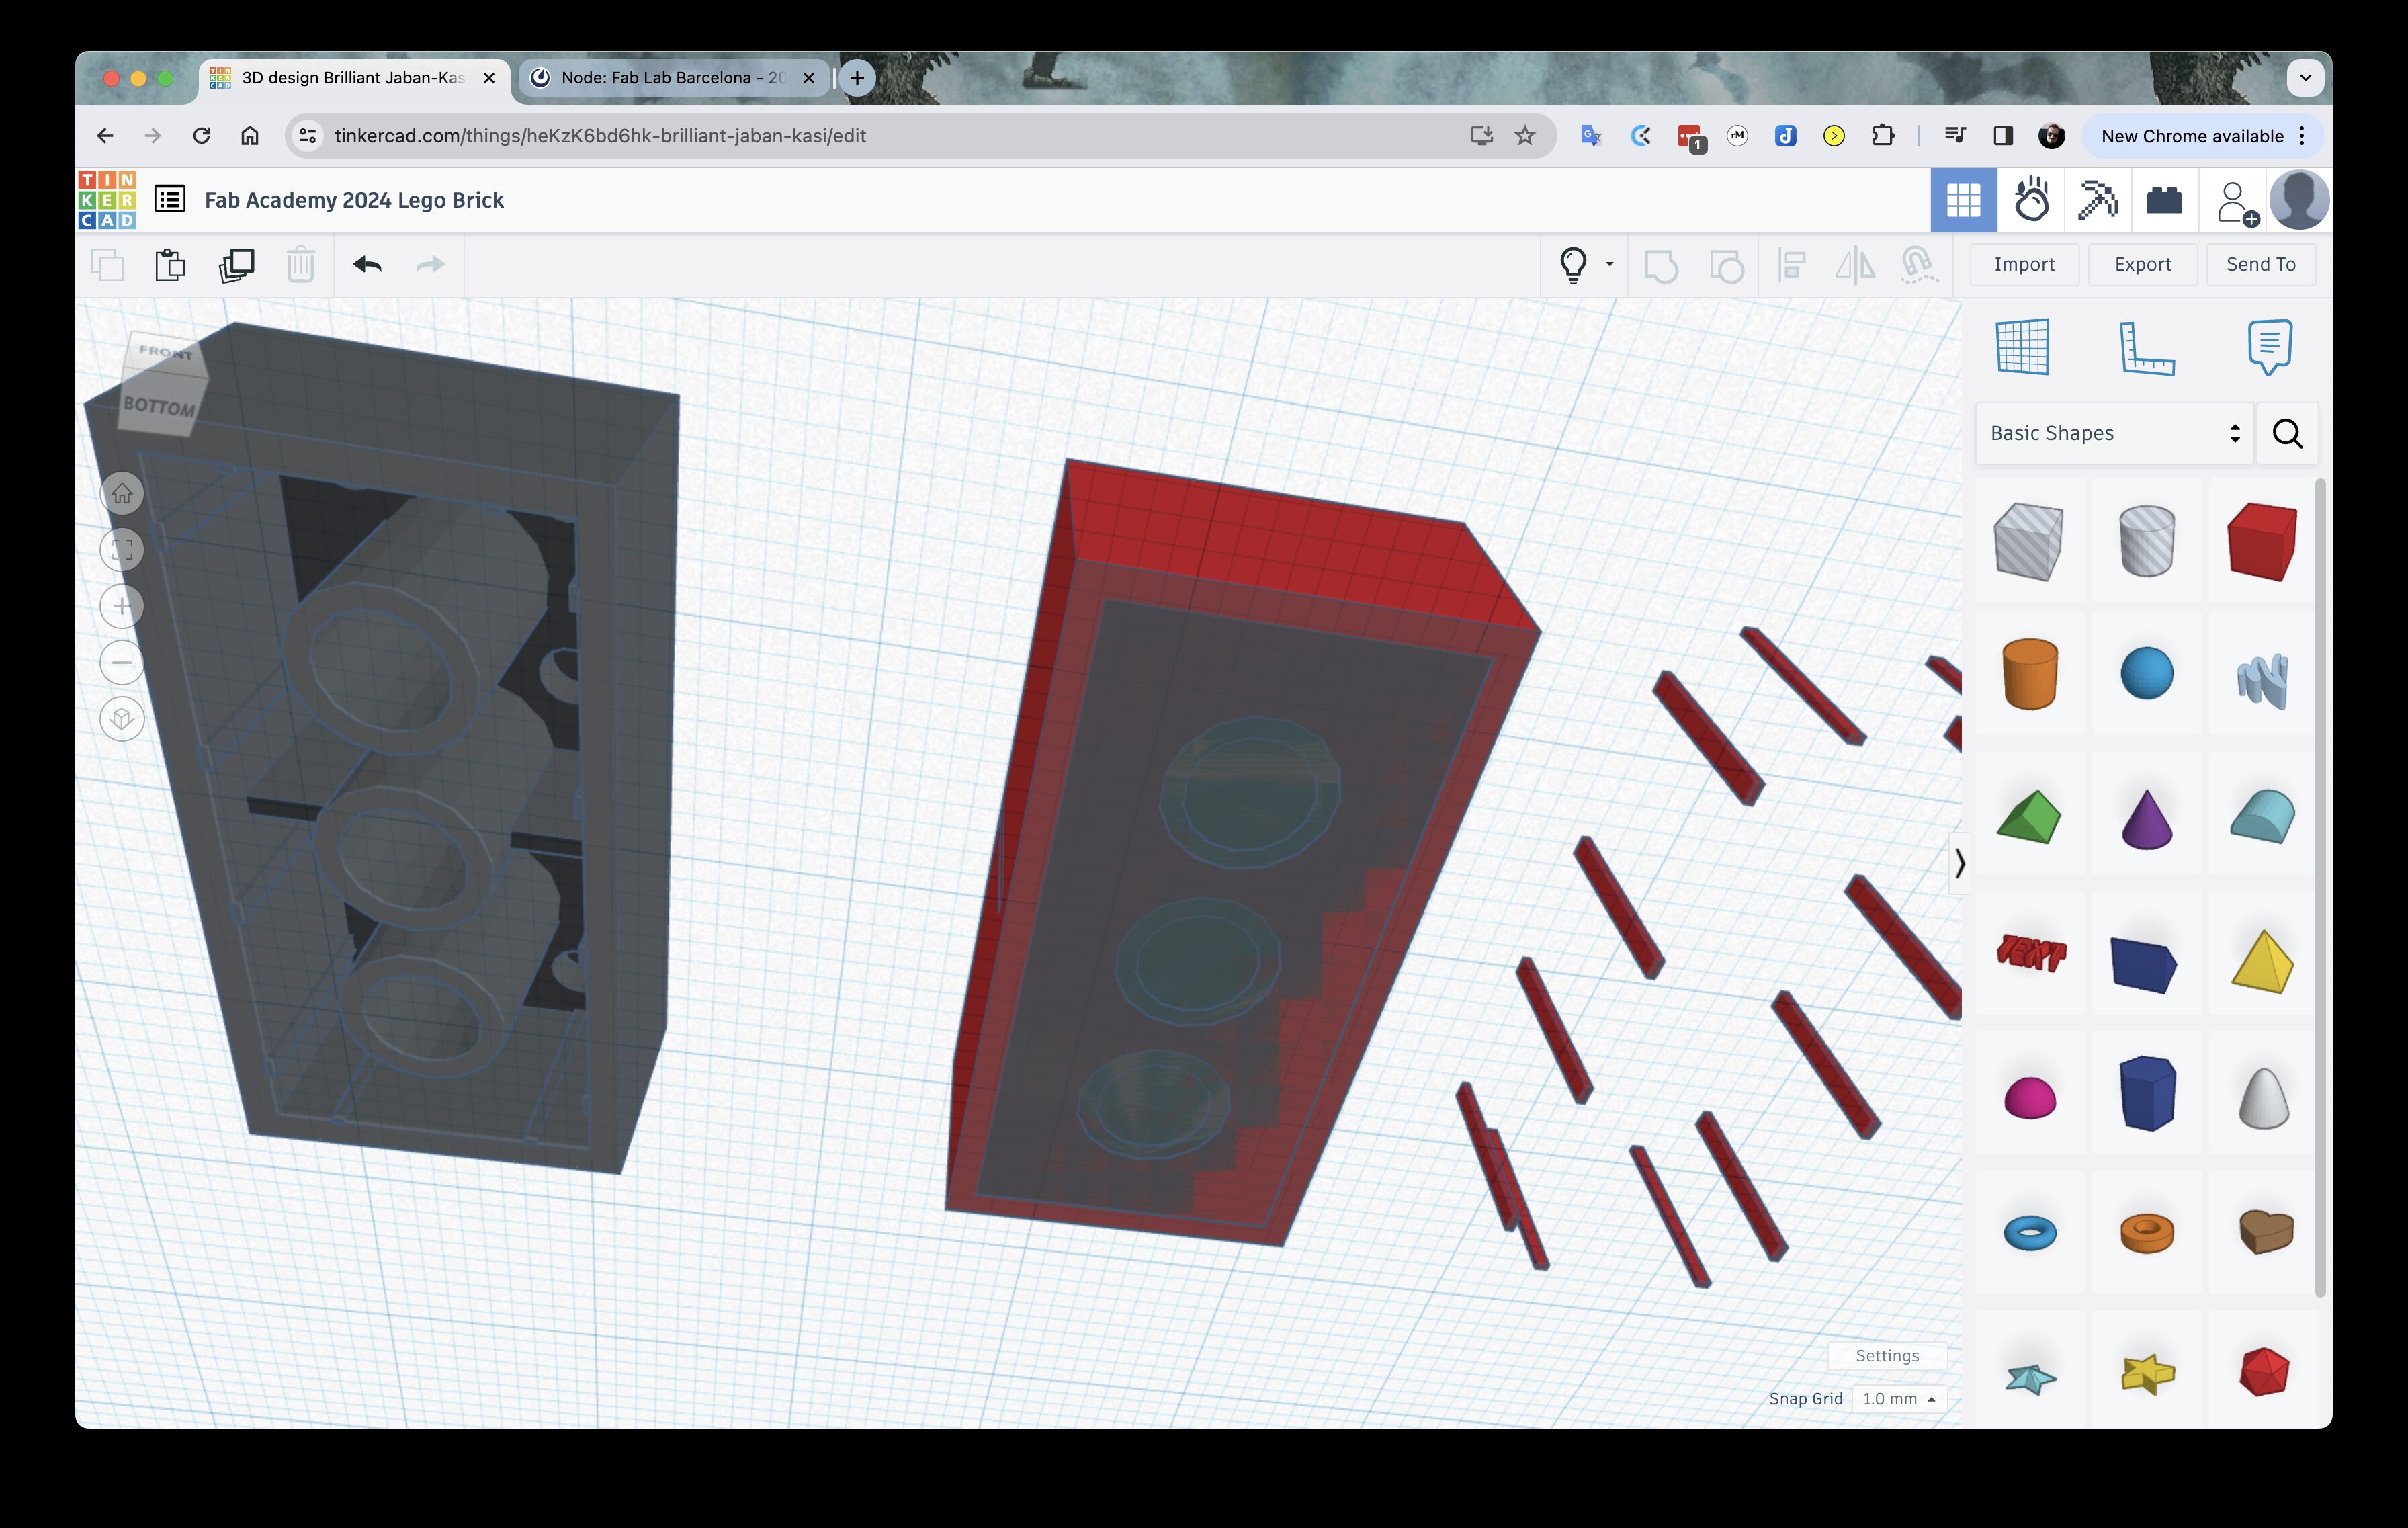Click the duplicate object icon

(235, 265)
